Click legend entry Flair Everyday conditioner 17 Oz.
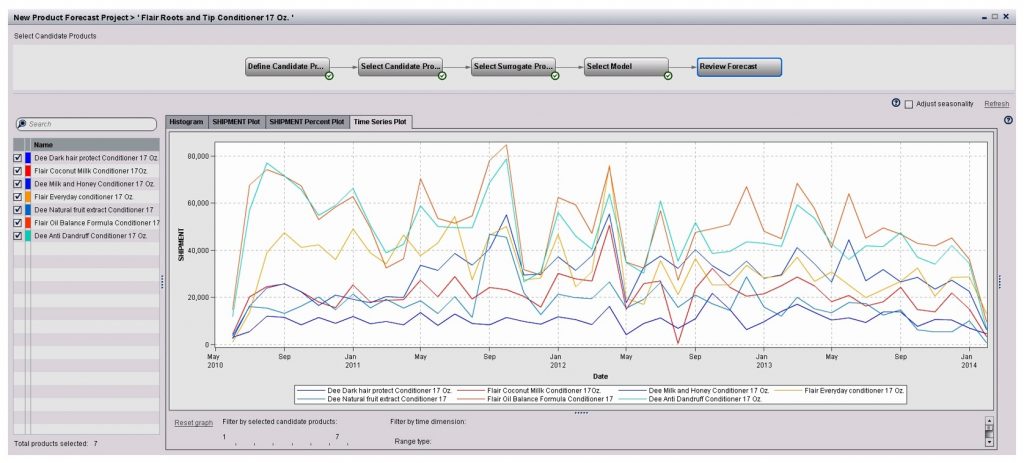The image size is (1024, 463). (839, 391)
